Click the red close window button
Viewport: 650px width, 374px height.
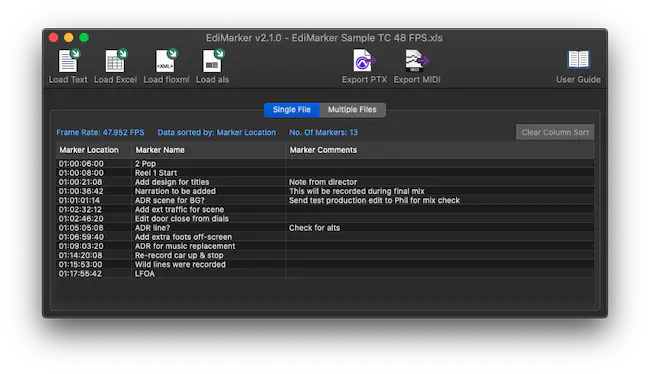click(53, 38)
